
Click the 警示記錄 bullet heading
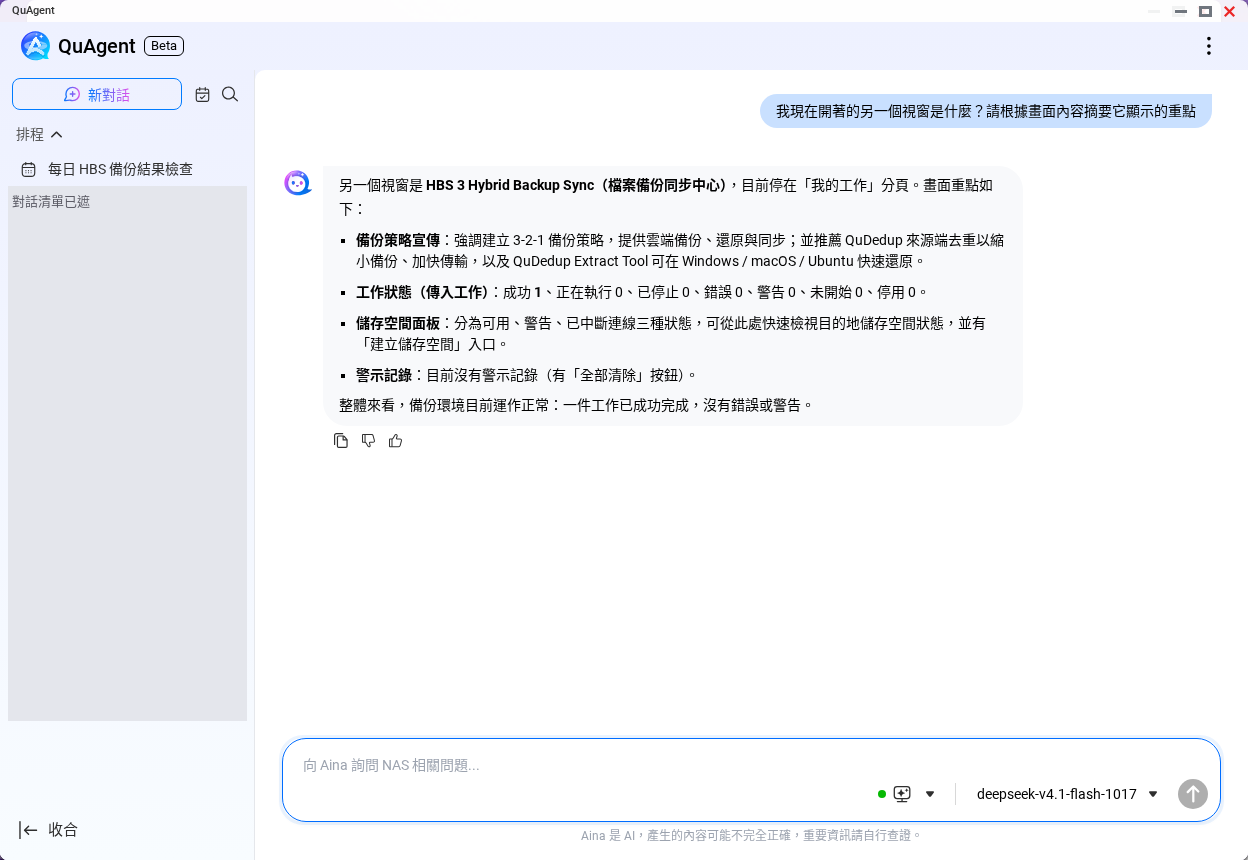[x=383, y=375]
